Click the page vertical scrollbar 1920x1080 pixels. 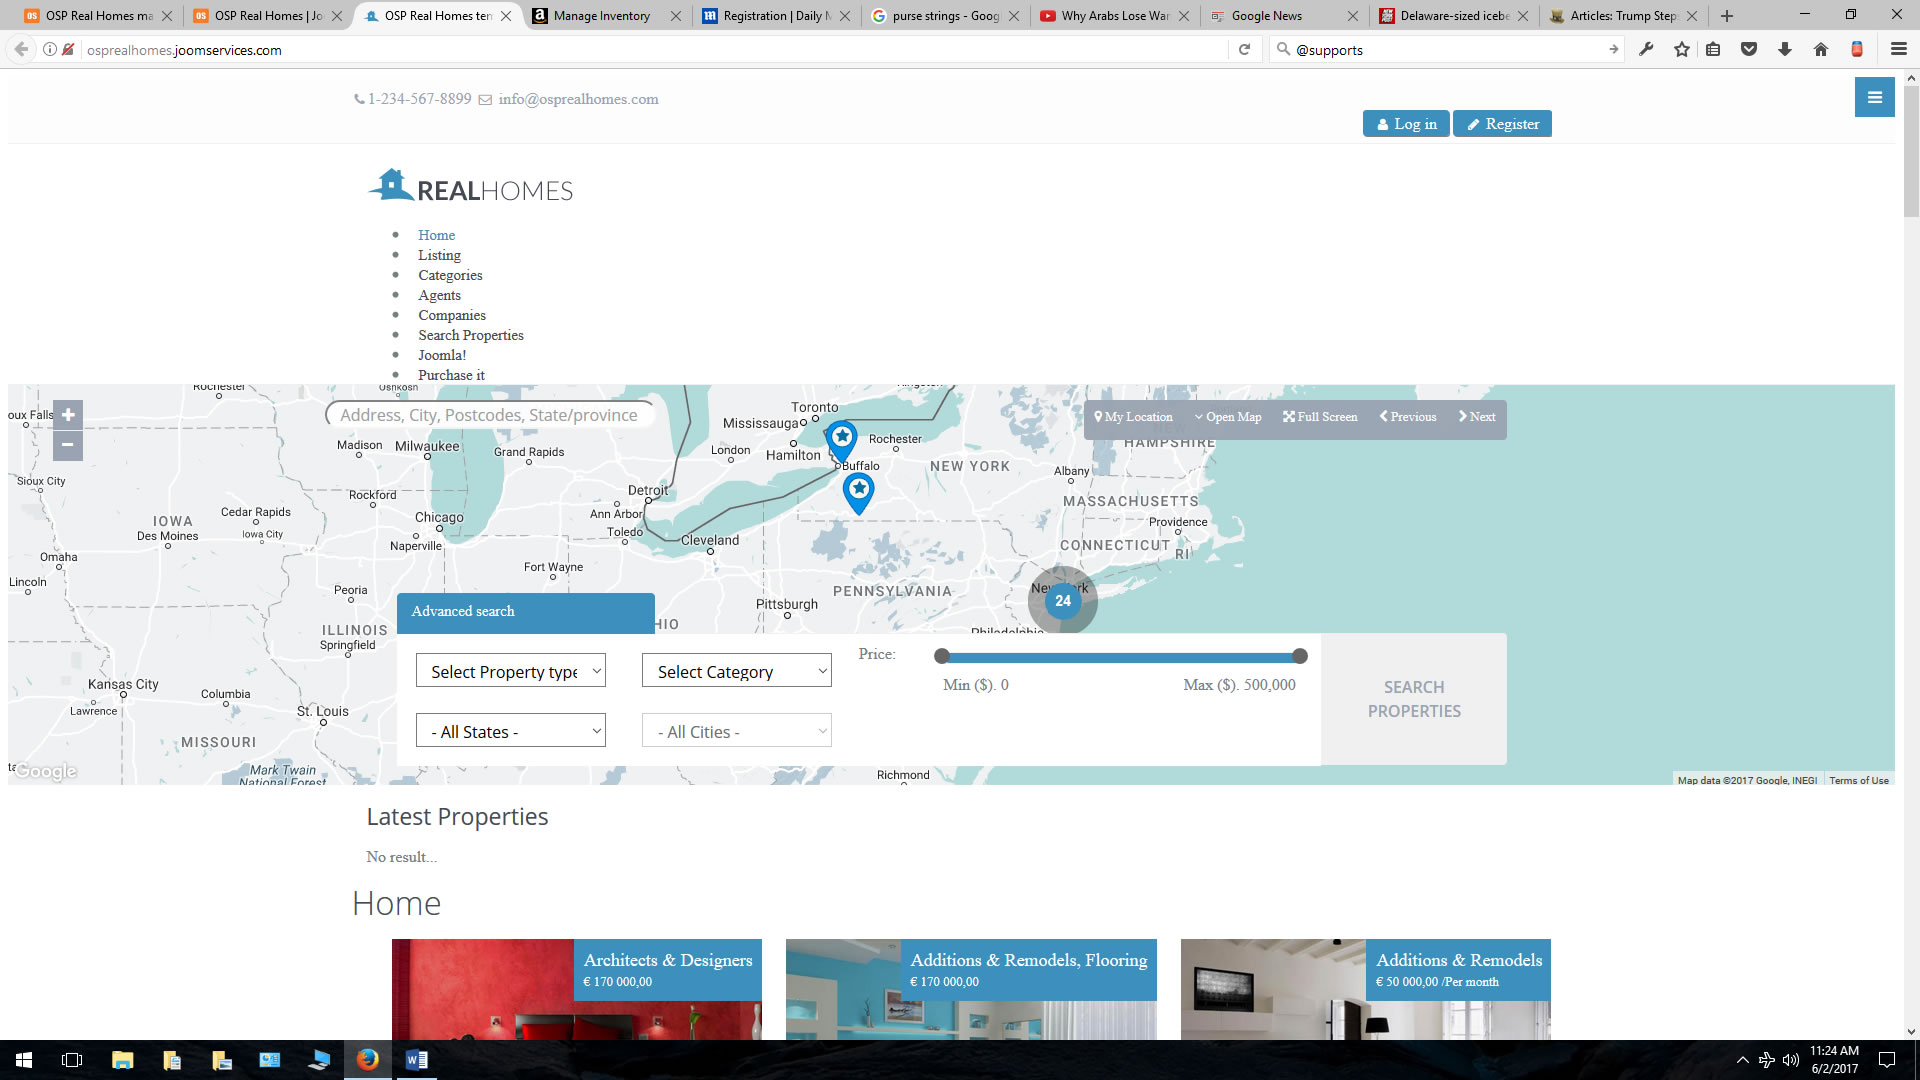click(x=1911, y=150)
